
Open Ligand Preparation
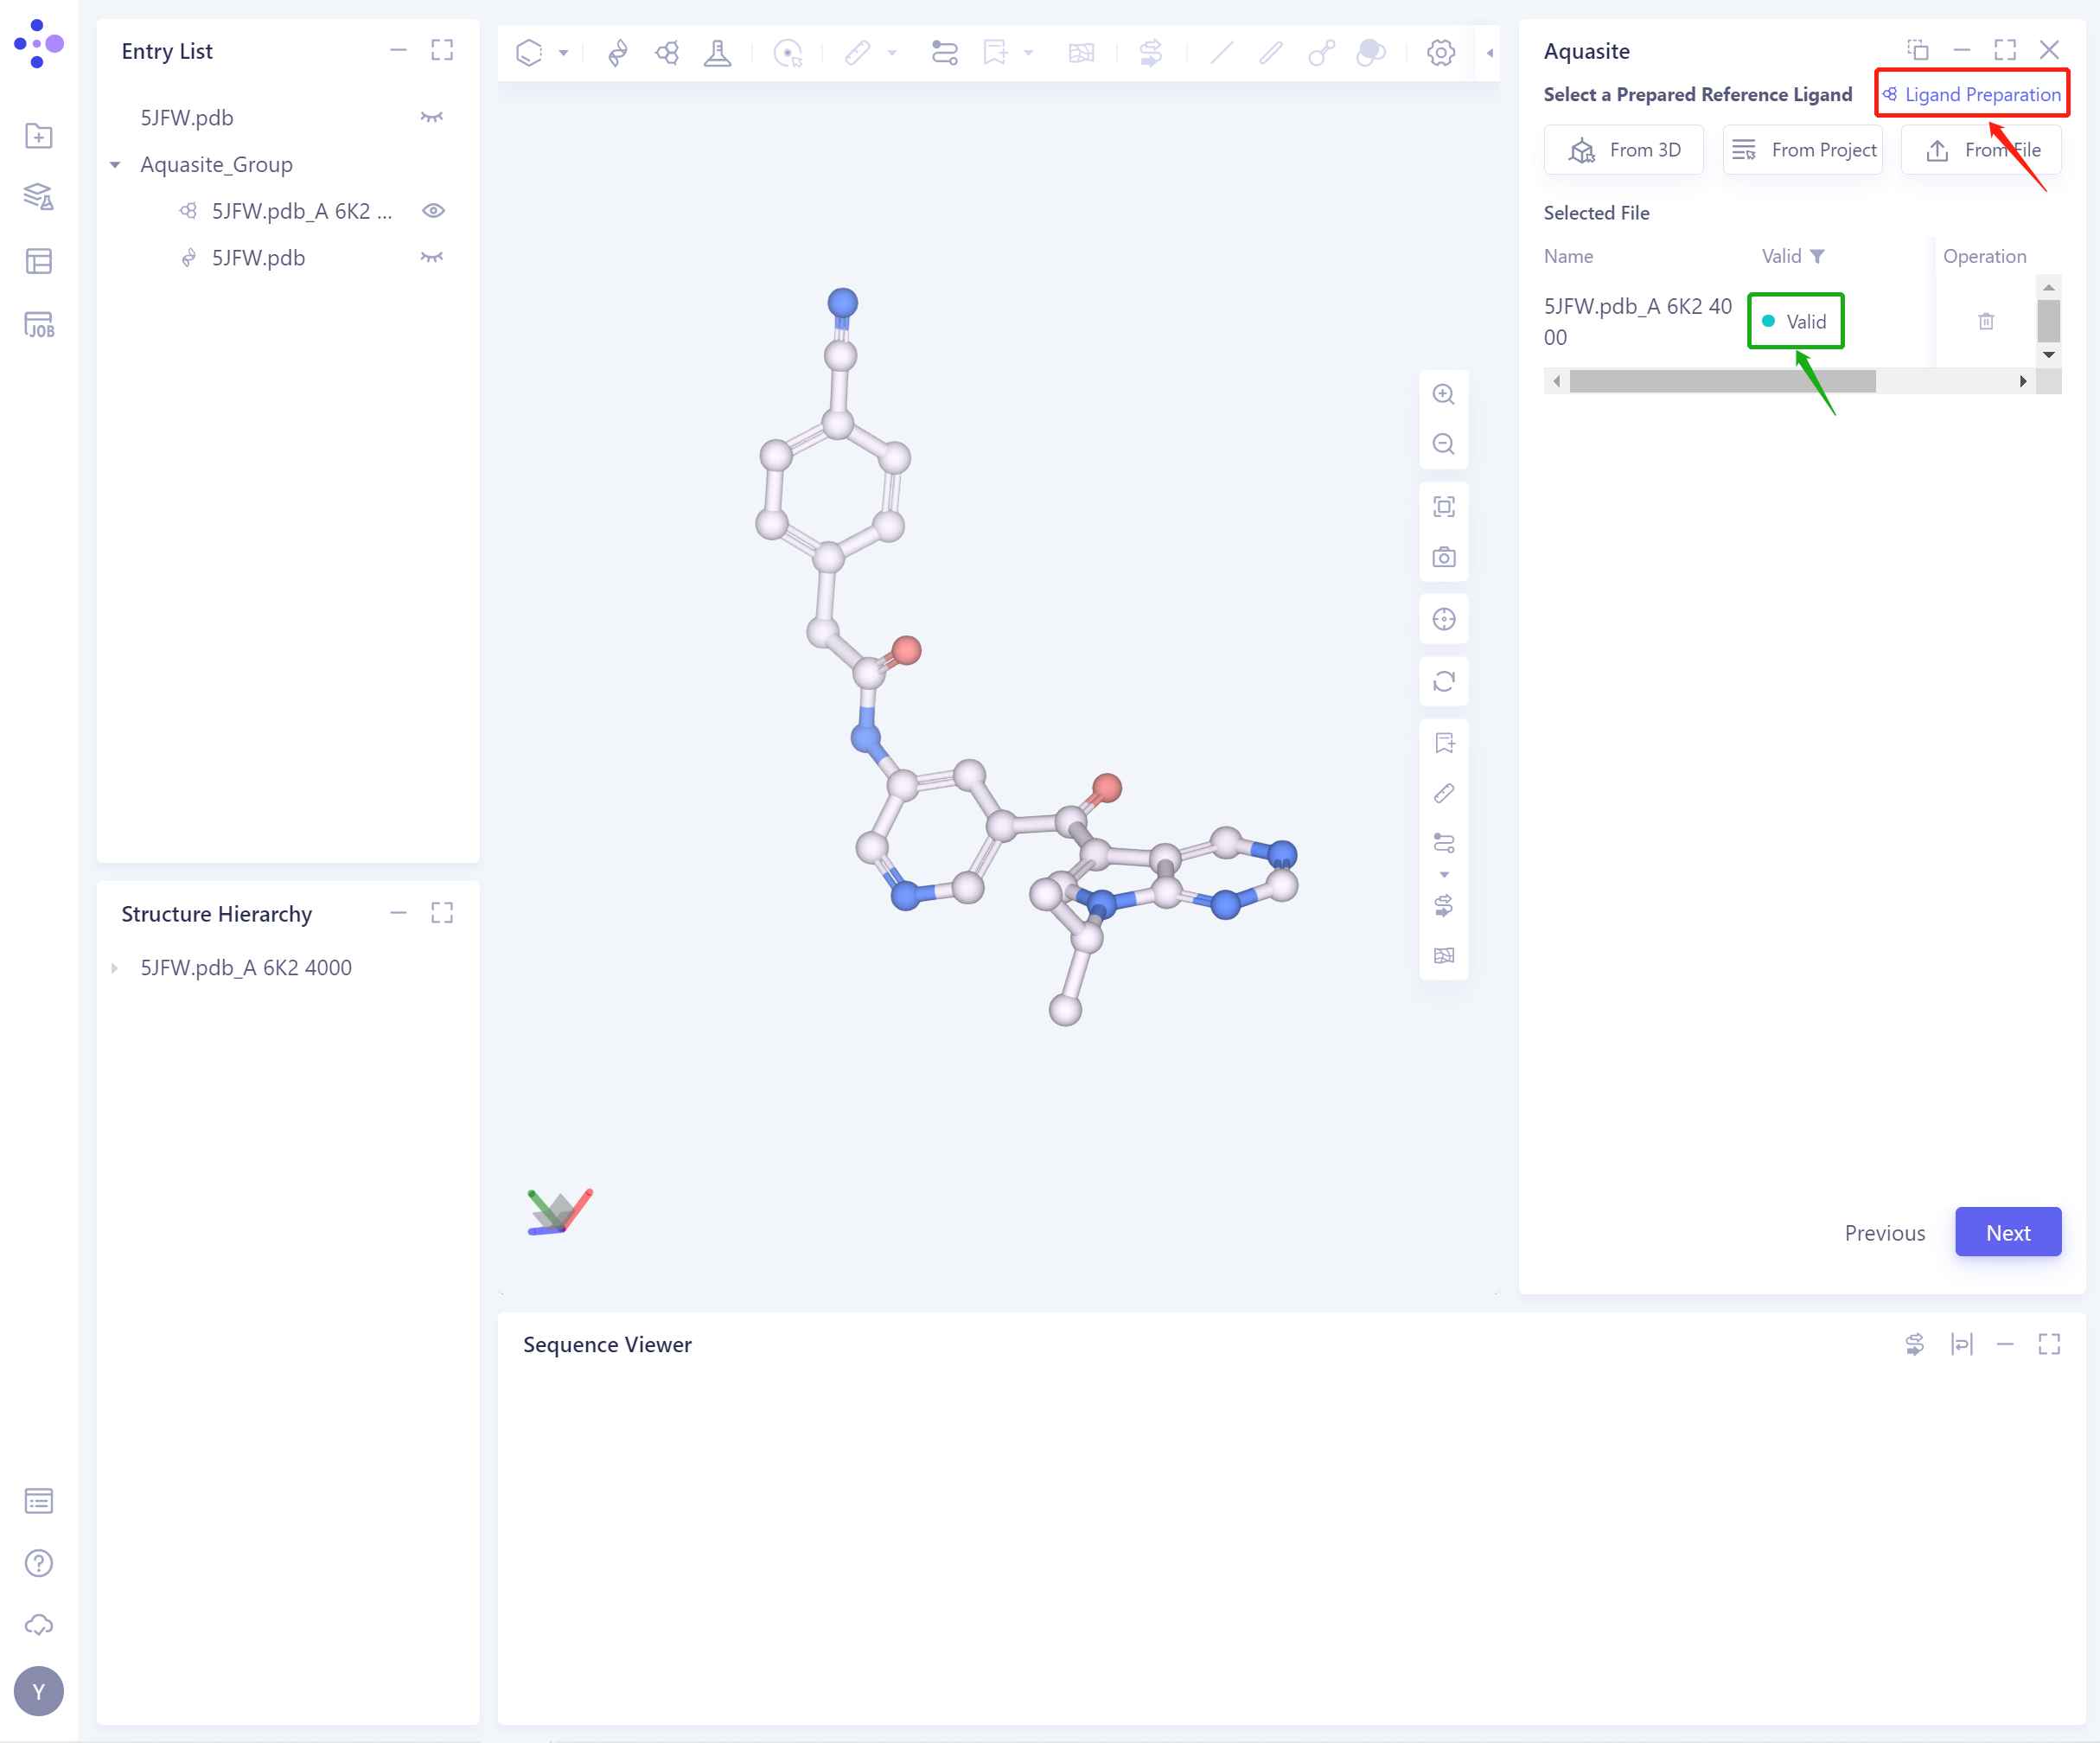click(x=1970, y=93)
